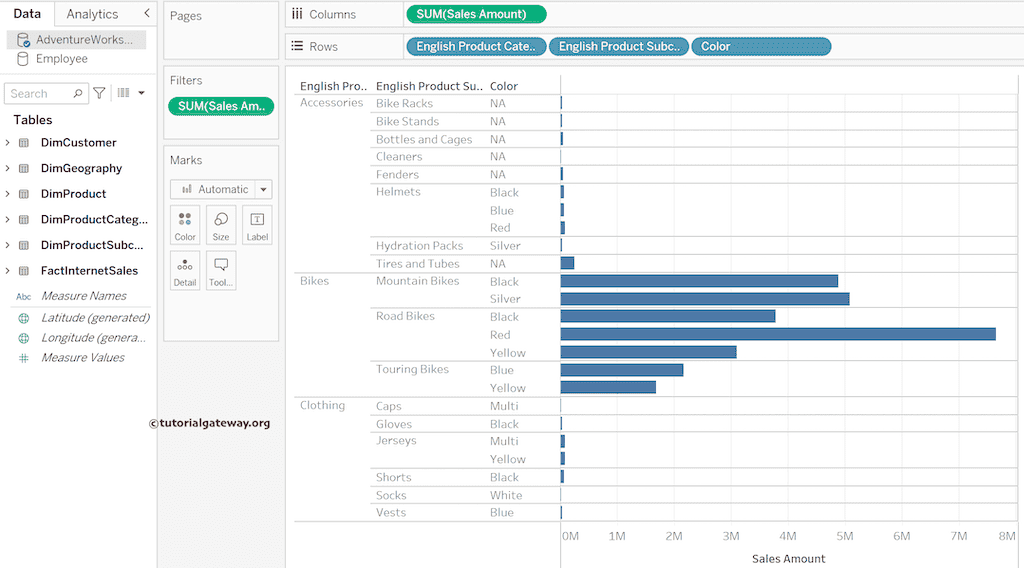Click the list view icon in Data pane
Screen dimensions: 1024x568
point(124,93)
